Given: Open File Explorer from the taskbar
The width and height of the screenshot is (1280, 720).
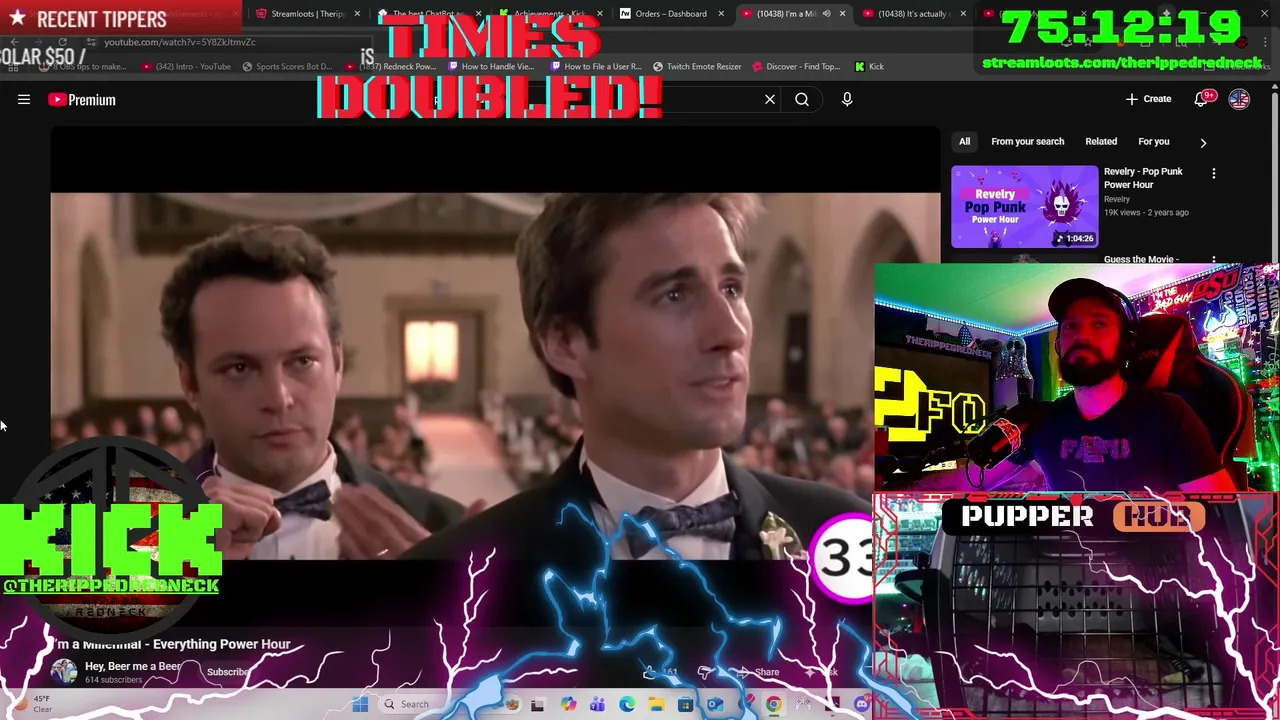Looking at the screenshot, I should [656, 705].
